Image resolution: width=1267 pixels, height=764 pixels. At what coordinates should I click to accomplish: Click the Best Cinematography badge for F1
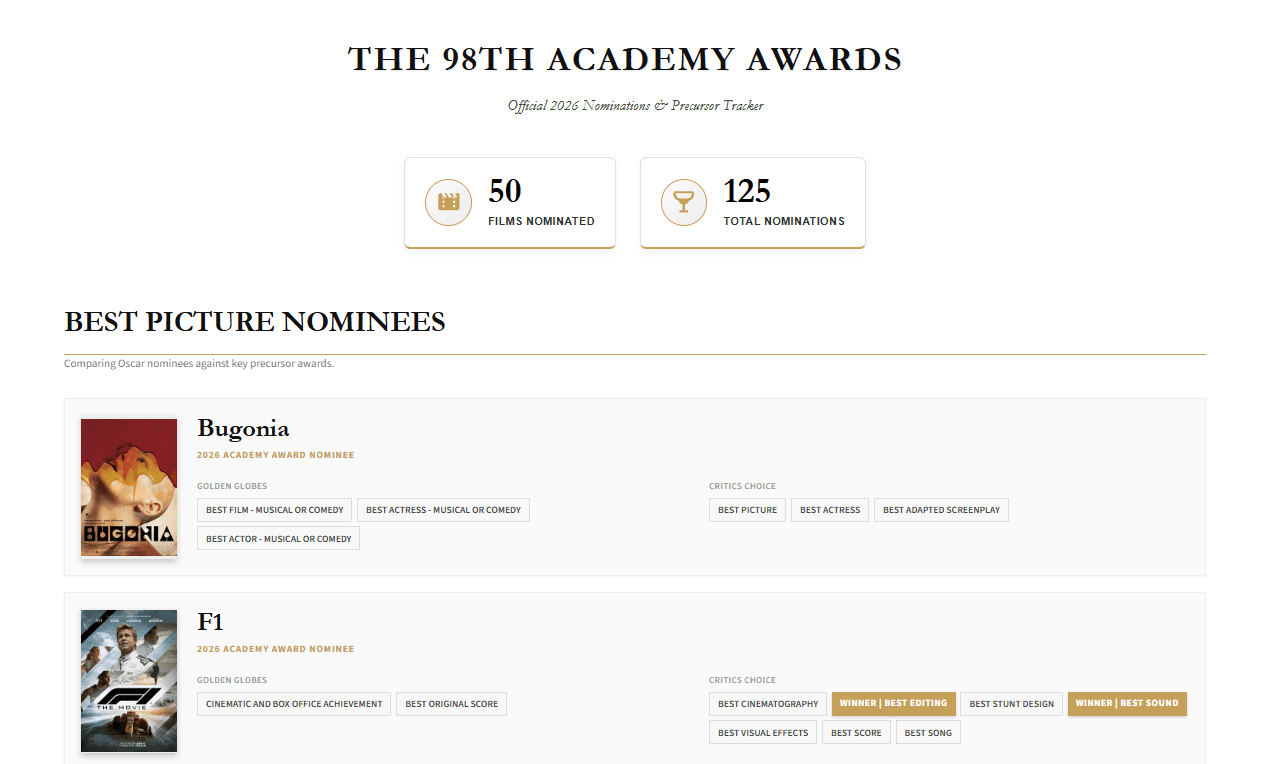[767, 703]
